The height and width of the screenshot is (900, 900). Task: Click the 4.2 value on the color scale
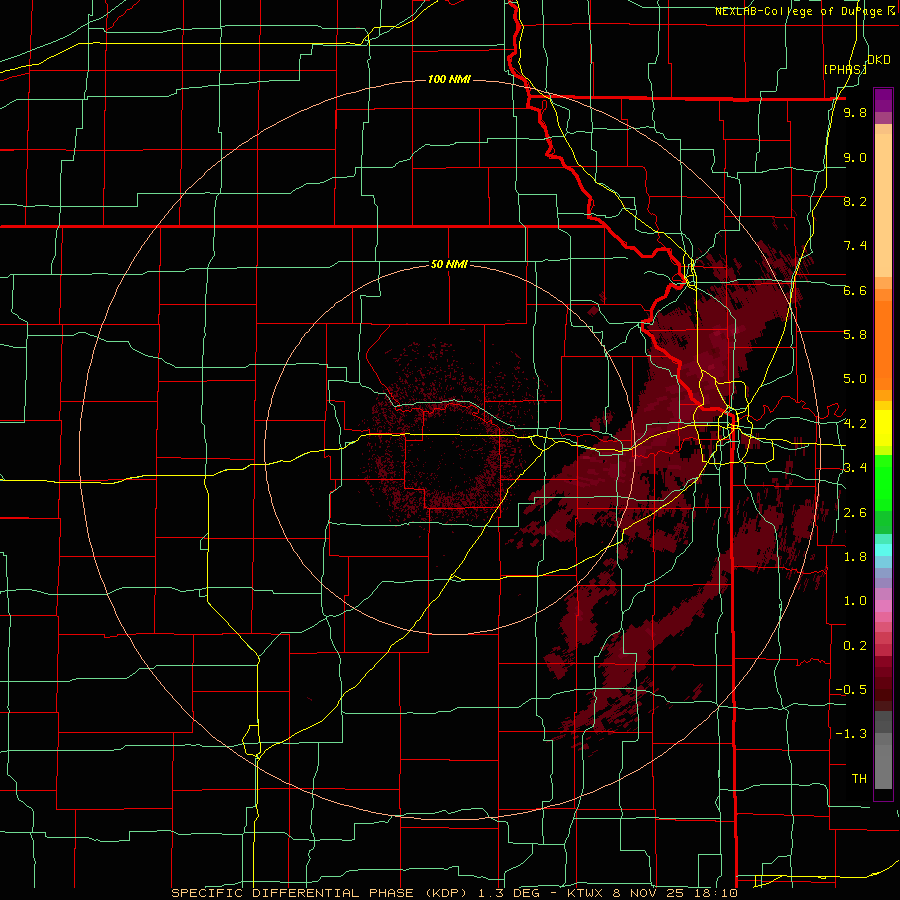855,424
